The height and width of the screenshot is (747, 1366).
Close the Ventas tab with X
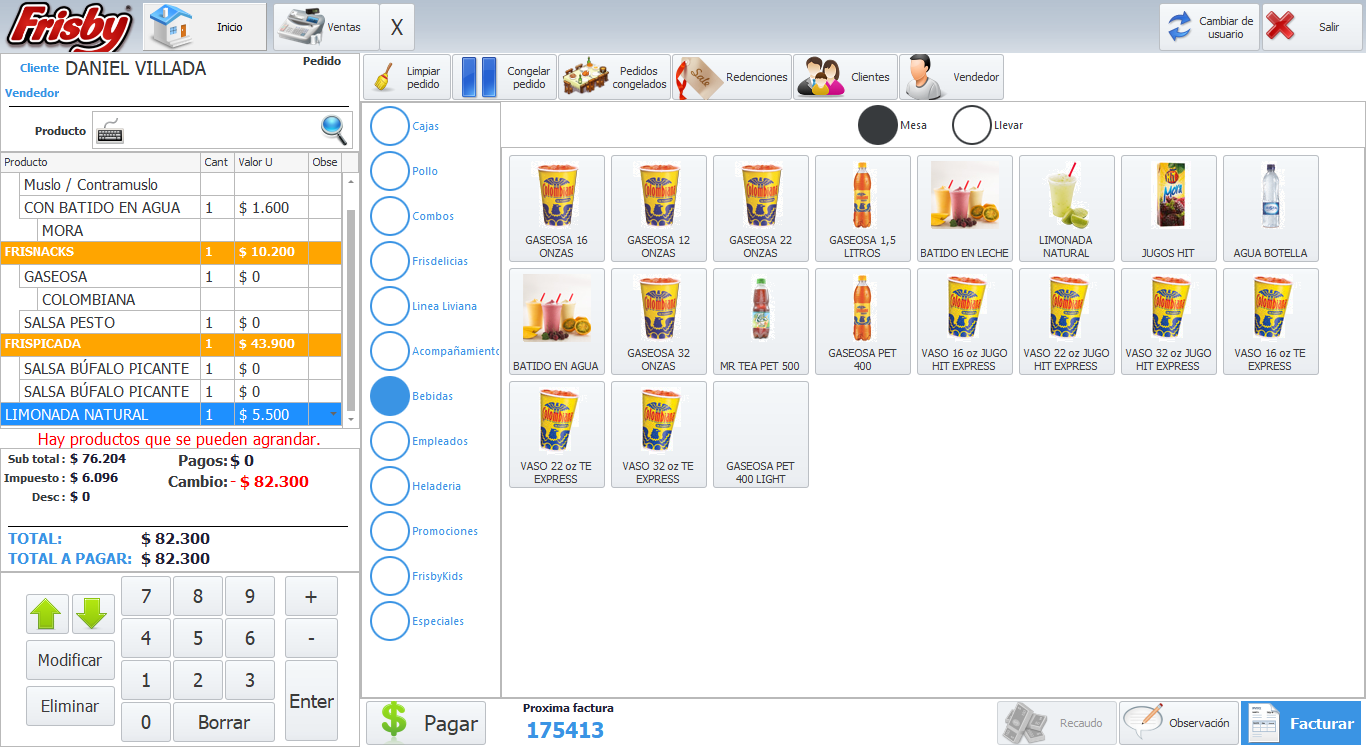coord(397,27)
